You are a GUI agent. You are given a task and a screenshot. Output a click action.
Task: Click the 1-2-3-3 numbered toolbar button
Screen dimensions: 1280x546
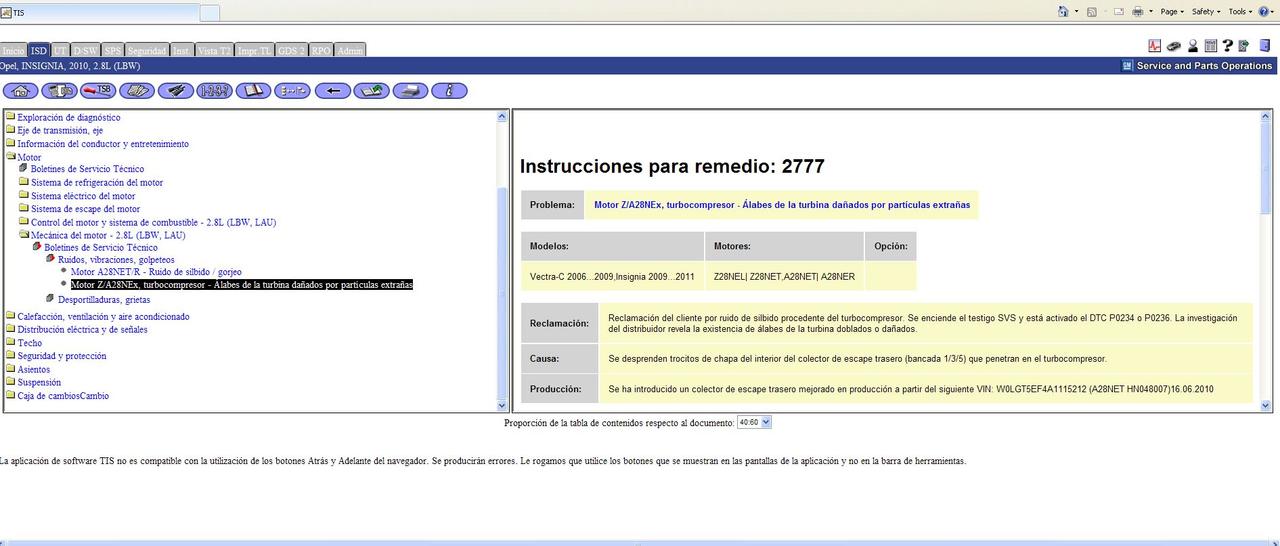(x=214, y=91)
